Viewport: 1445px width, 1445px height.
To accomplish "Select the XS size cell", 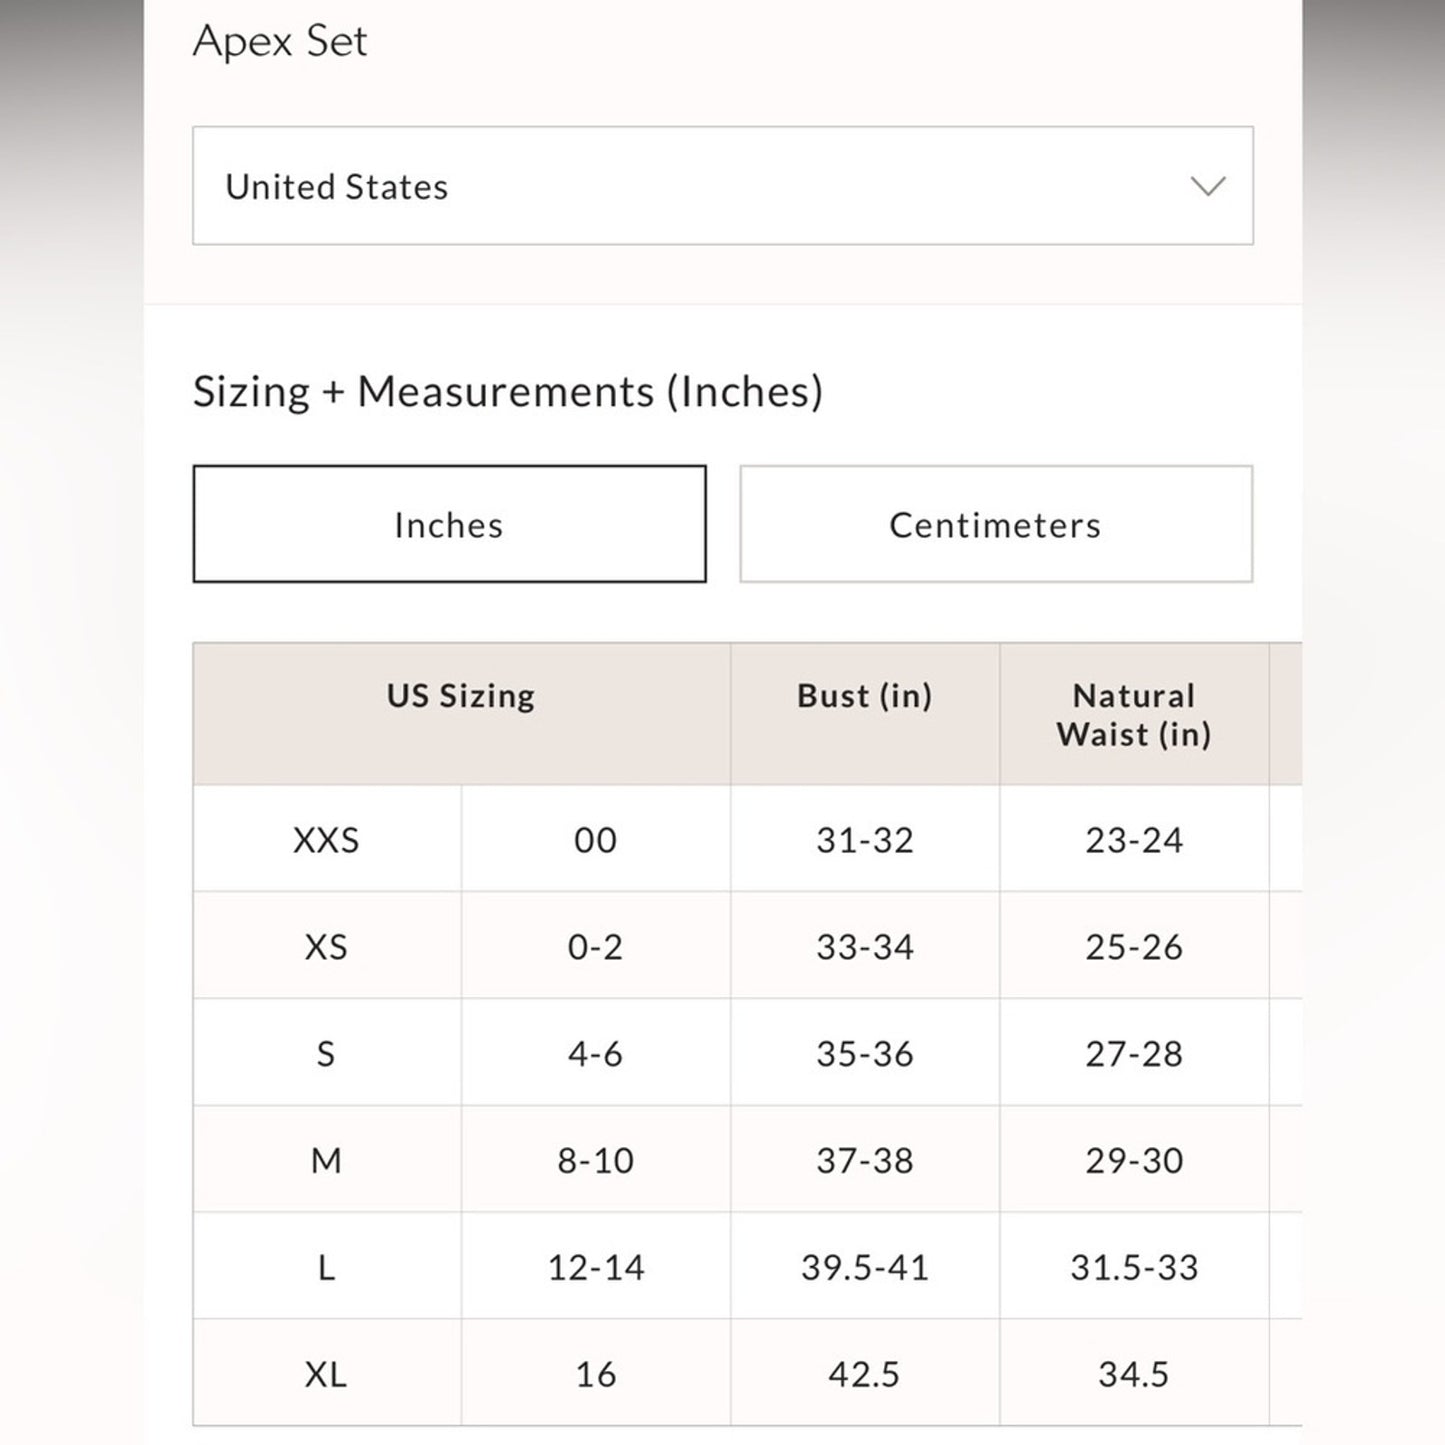I will coord(326,947).
